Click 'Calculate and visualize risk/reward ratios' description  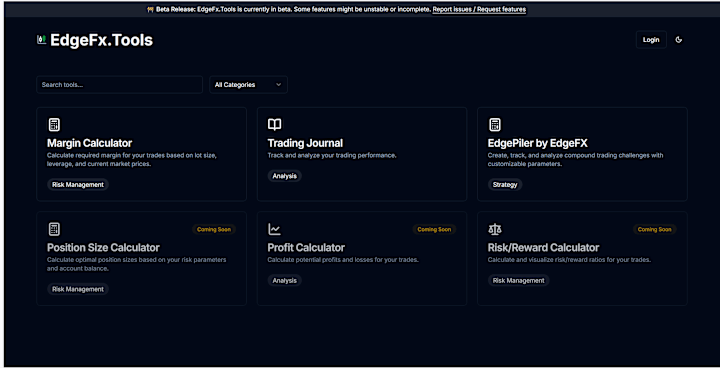point(569,260)
